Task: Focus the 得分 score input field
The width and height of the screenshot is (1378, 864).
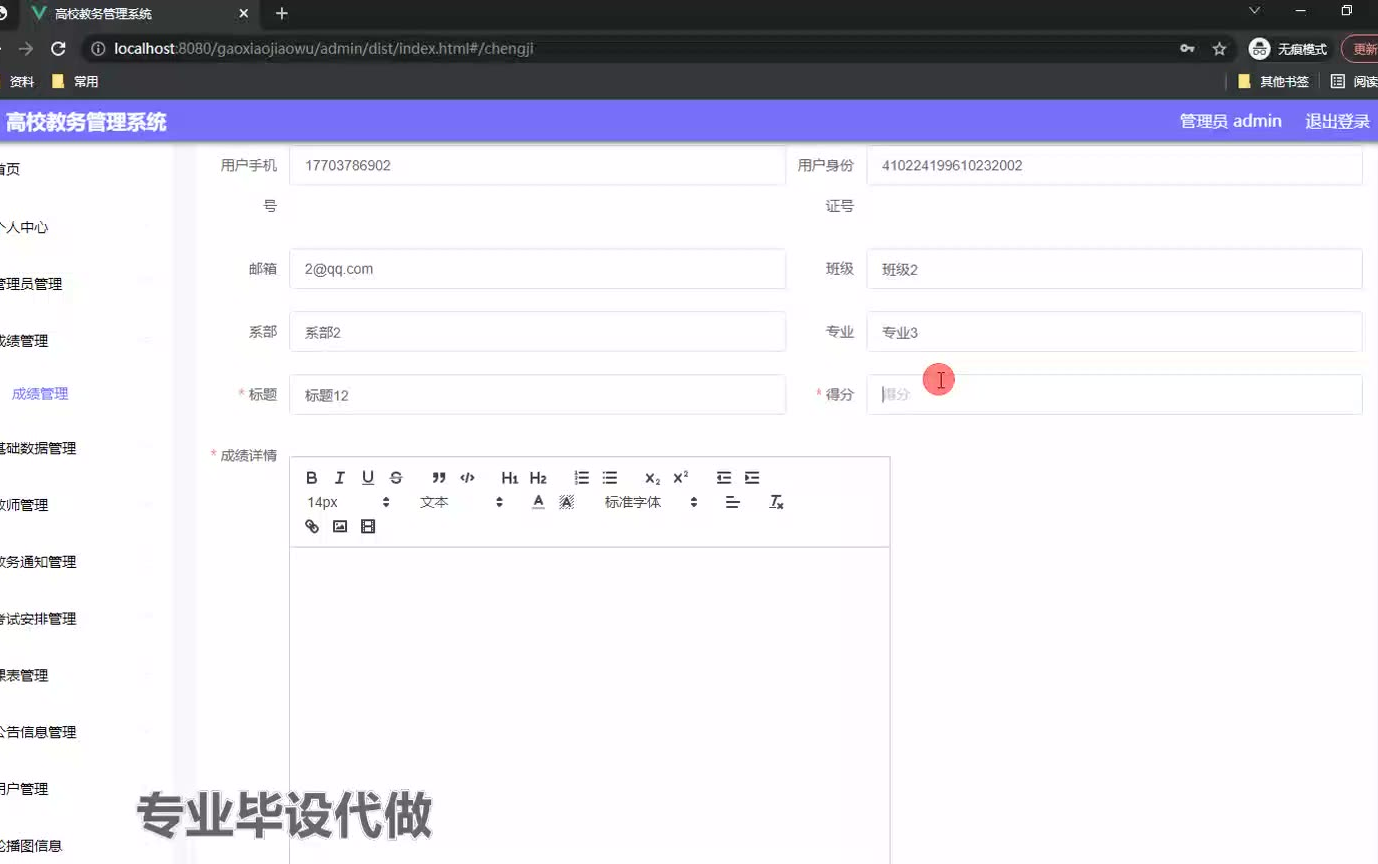Action: click(1114, 394)
